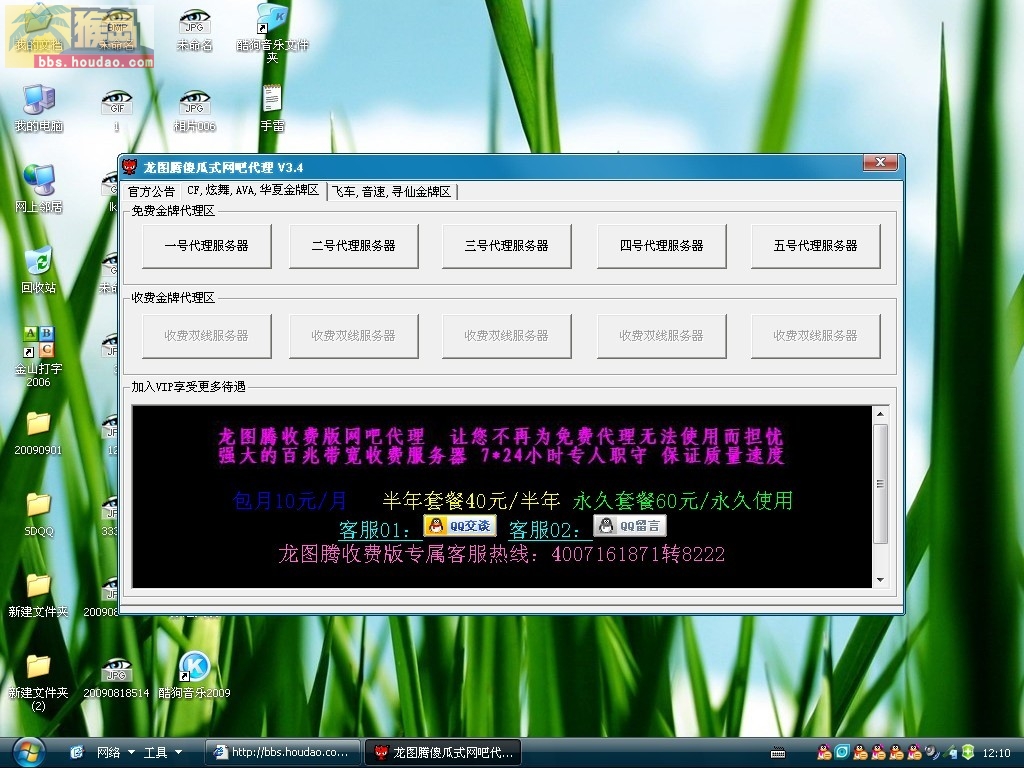The image size is (1024, 768).
Task: Click the 半年套餐40元/半年 price text
Action: pos(471,501)
